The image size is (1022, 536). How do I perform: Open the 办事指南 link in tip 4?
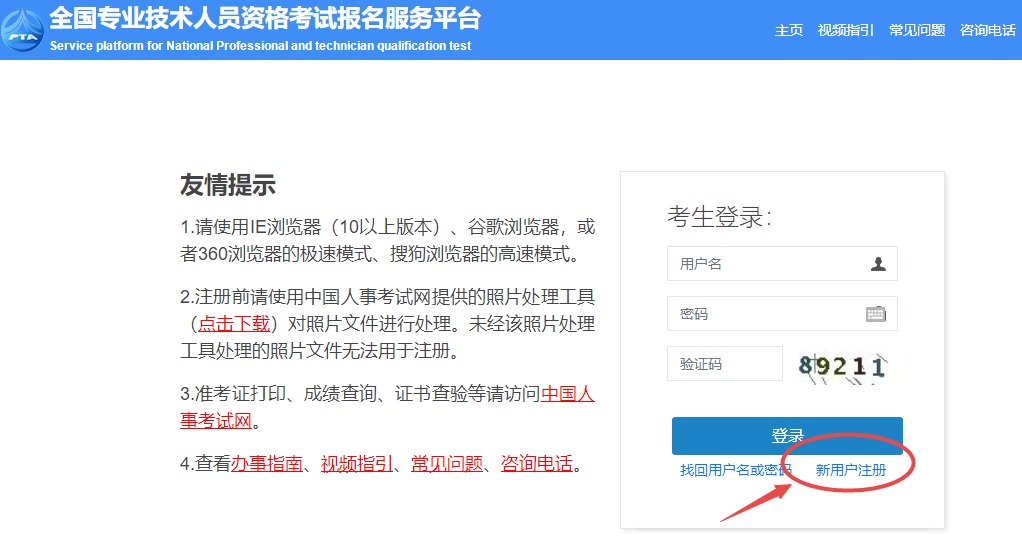pos(267,464)
